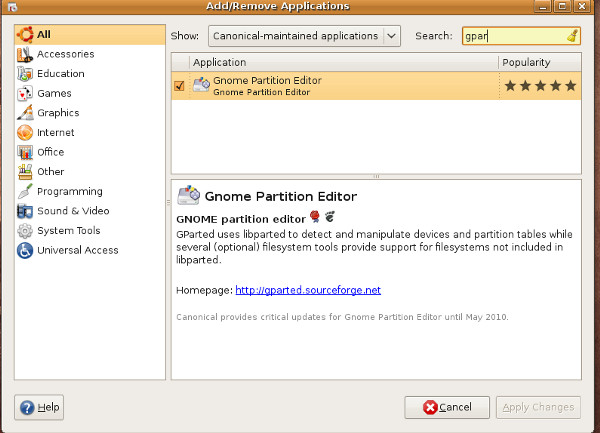Select the Graphics category icon
Screen dimensions: 600x433
[25, 113]
